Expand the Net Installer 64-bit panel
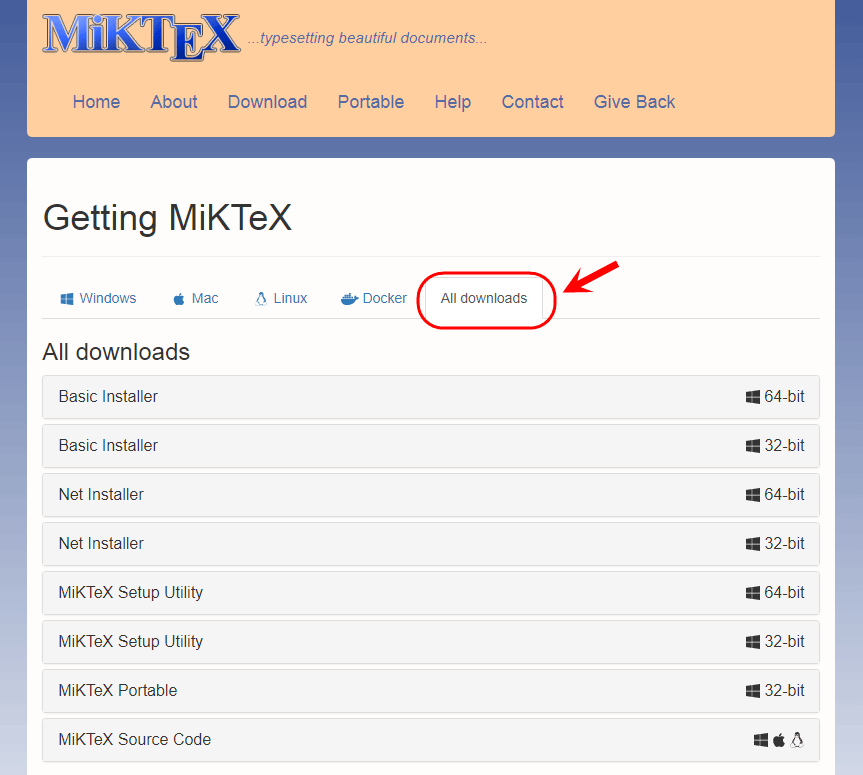The width and height of the screenshot is (863, 775). [431, 495]
